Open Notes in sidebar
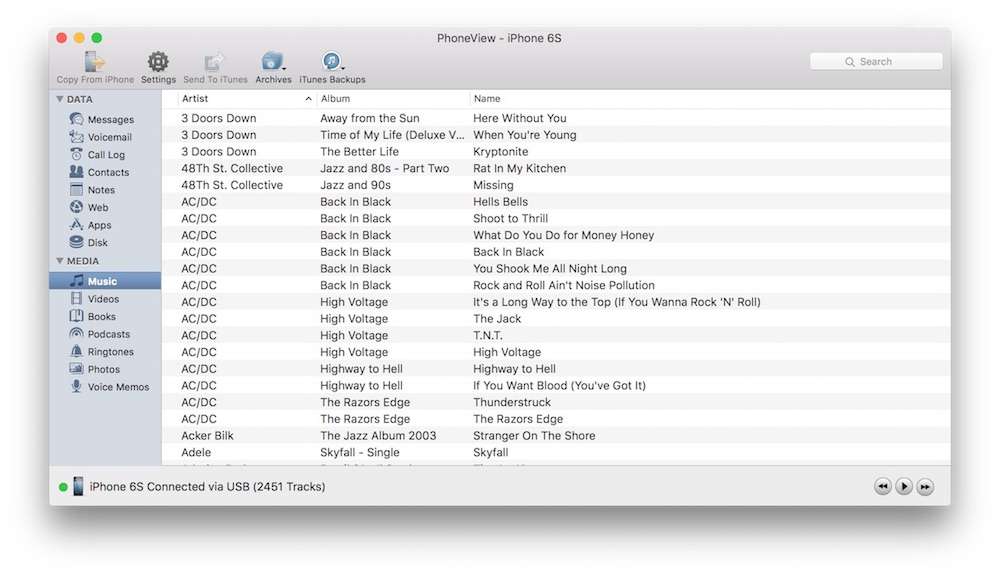 (x=92, y=190)
